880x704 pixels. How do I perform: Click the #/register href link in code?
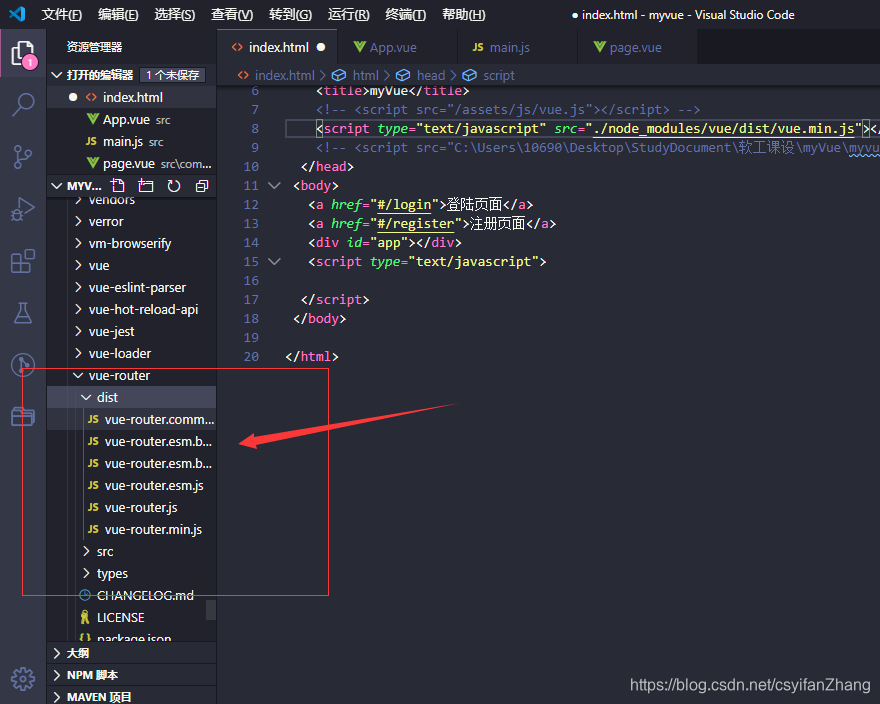pos(415,224)
